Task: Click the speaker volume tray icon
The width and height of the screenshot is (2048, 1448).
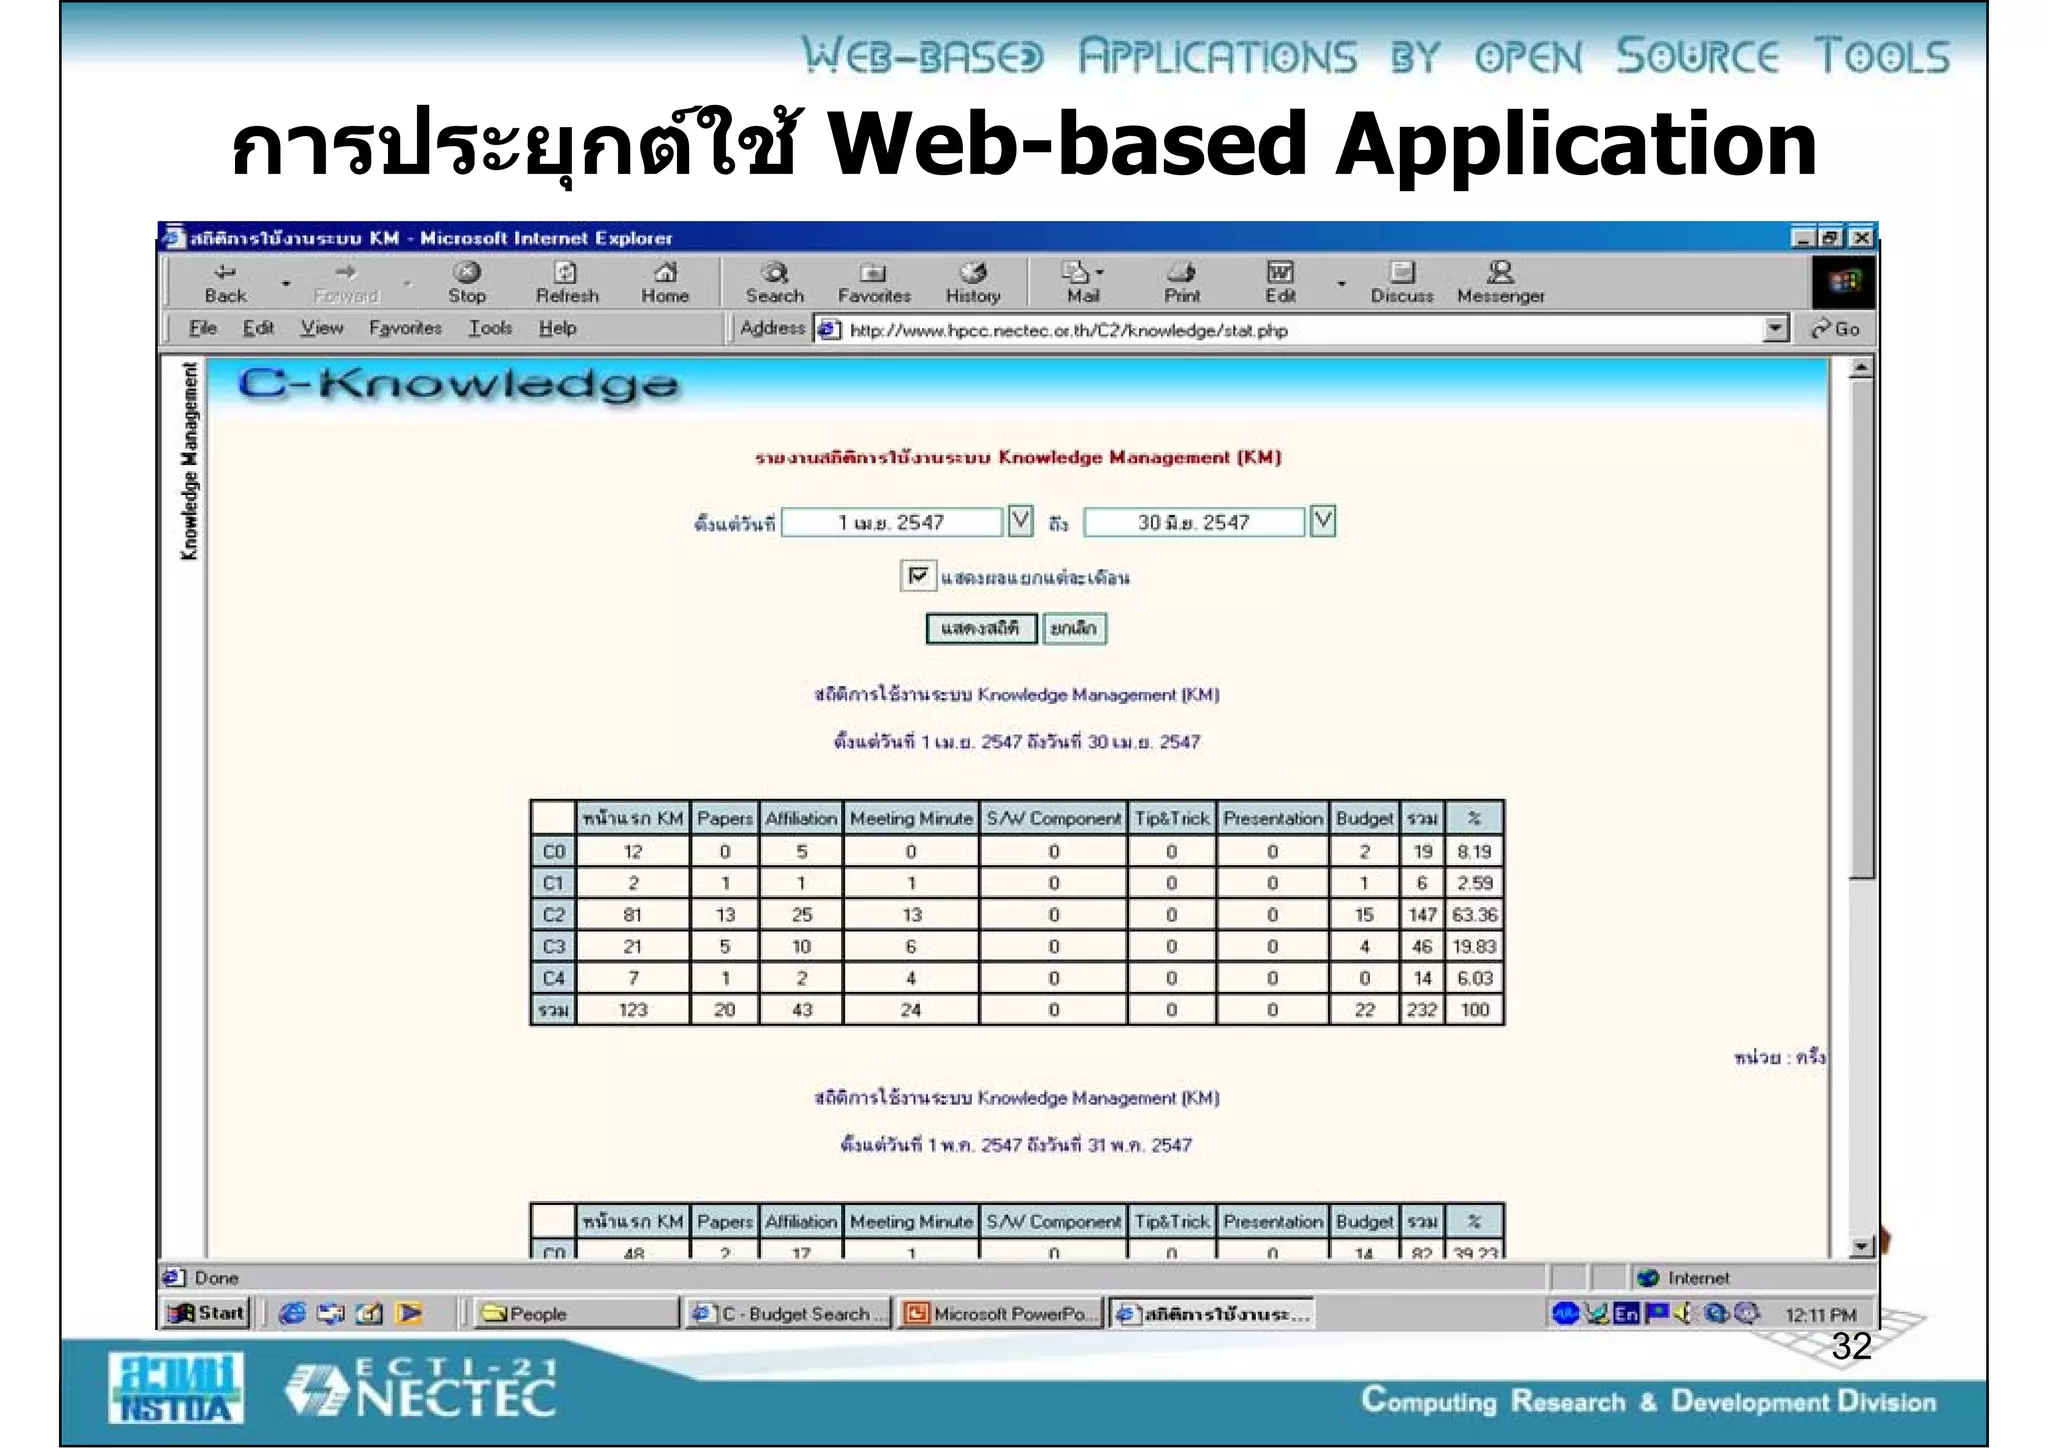Action: pos(1683,1313)
